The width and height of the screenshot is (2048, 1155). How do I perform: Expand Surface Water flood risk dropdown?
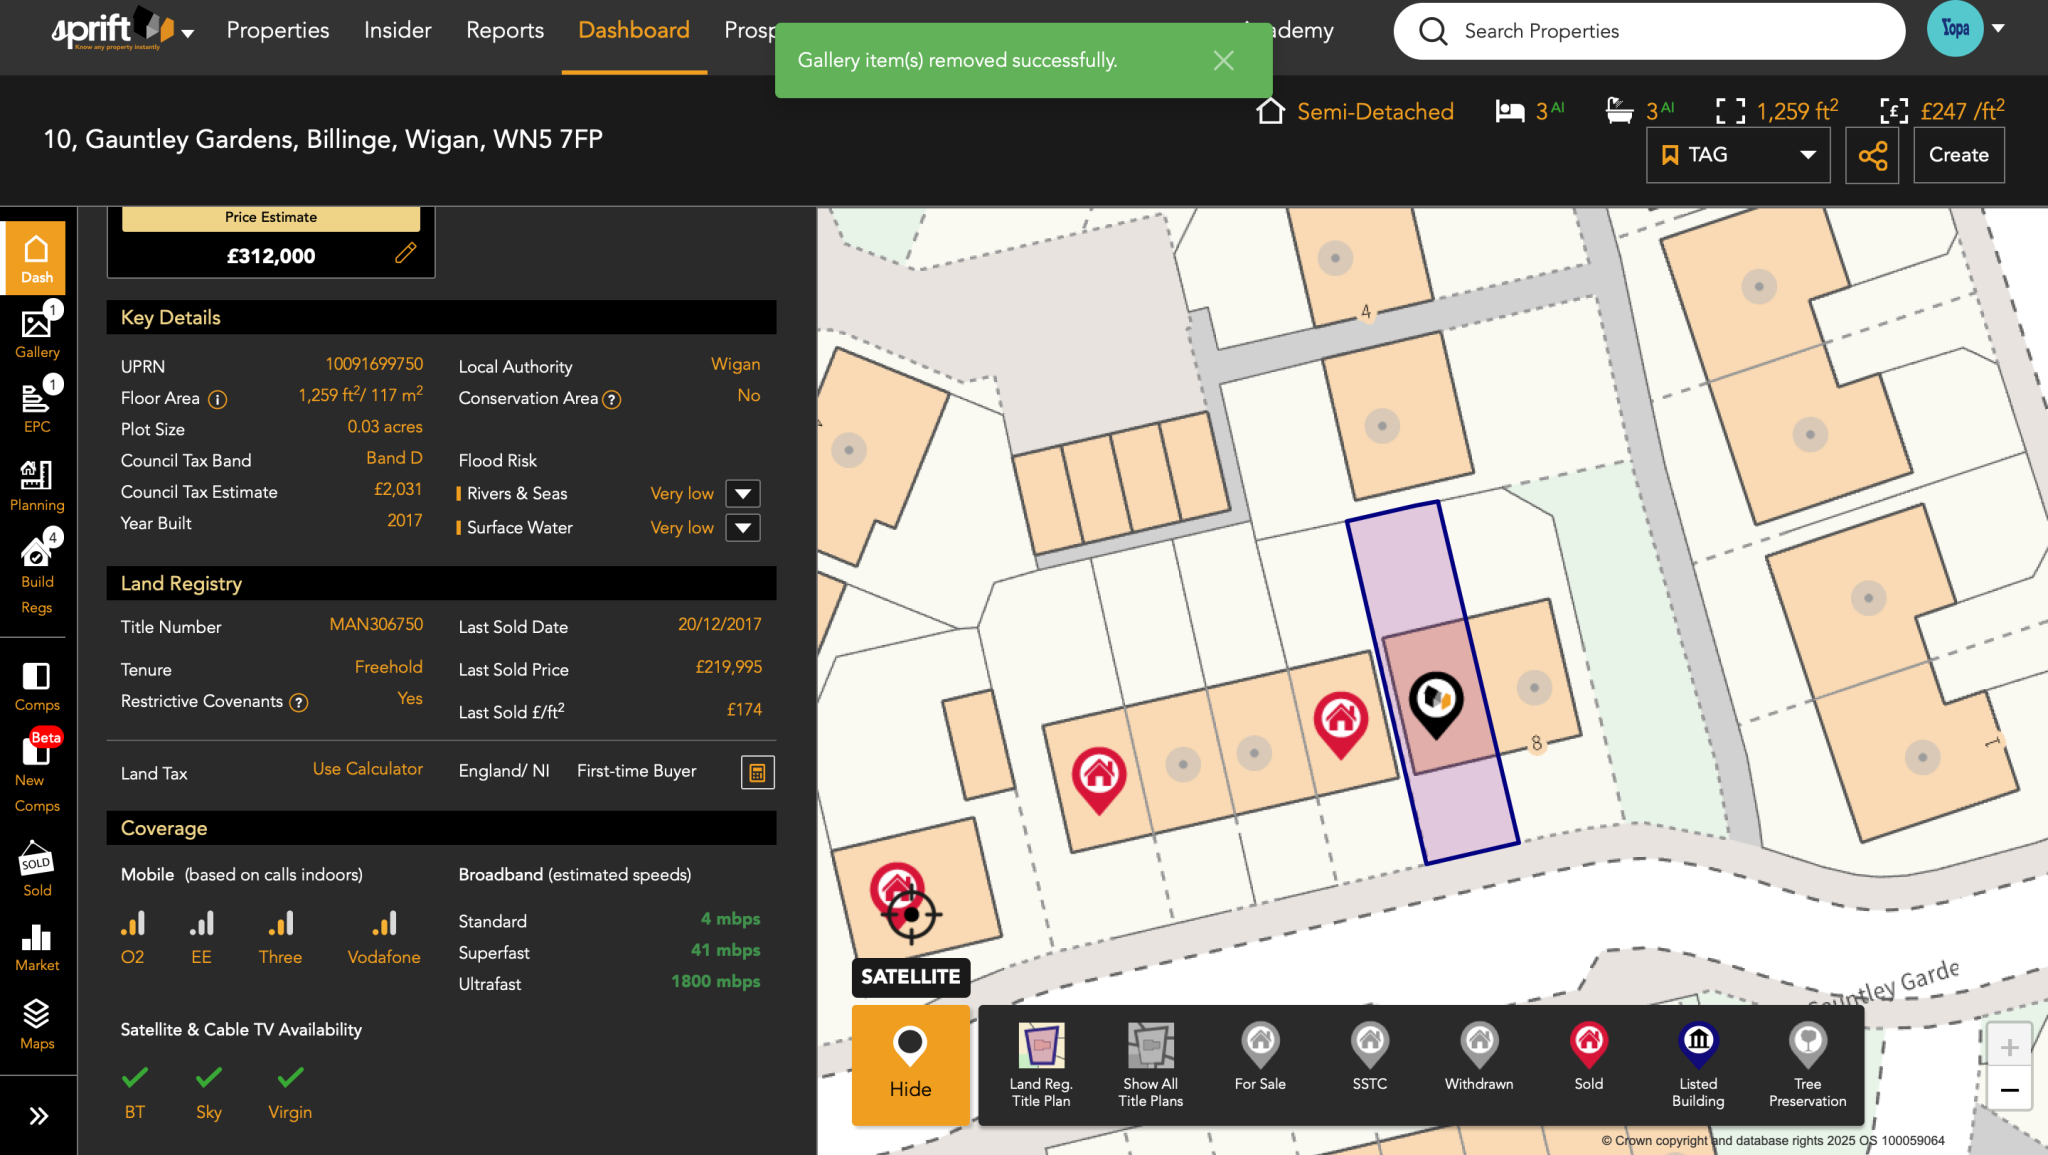point(743,527)
